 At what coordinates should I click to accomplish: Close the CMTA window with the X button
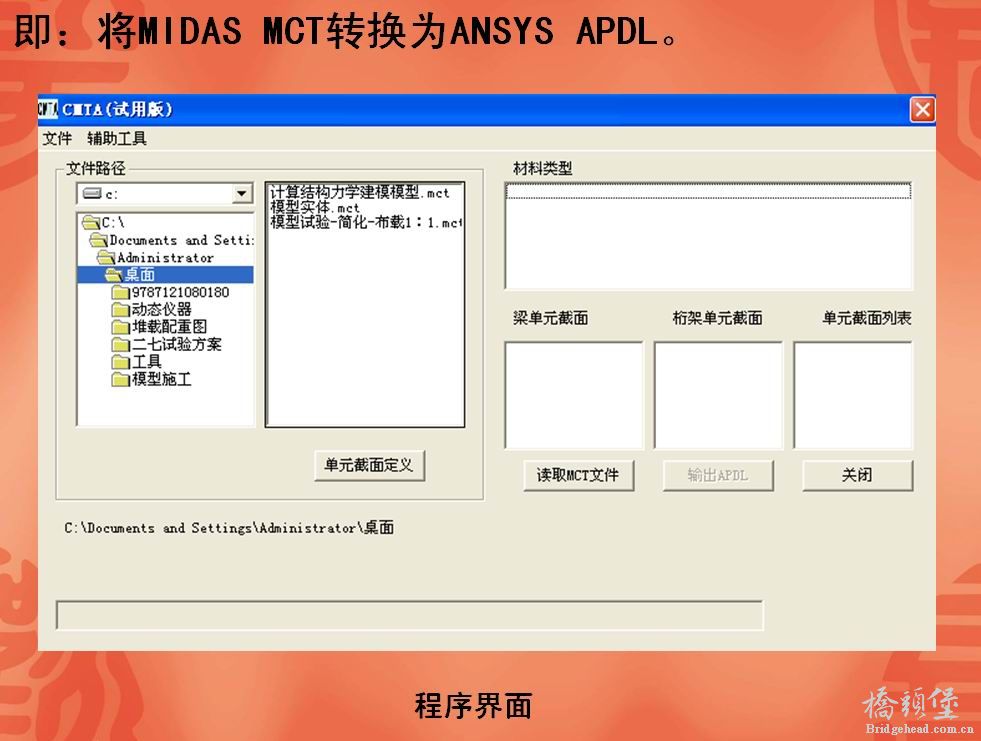pyautogui.click(x=922, y=110)
